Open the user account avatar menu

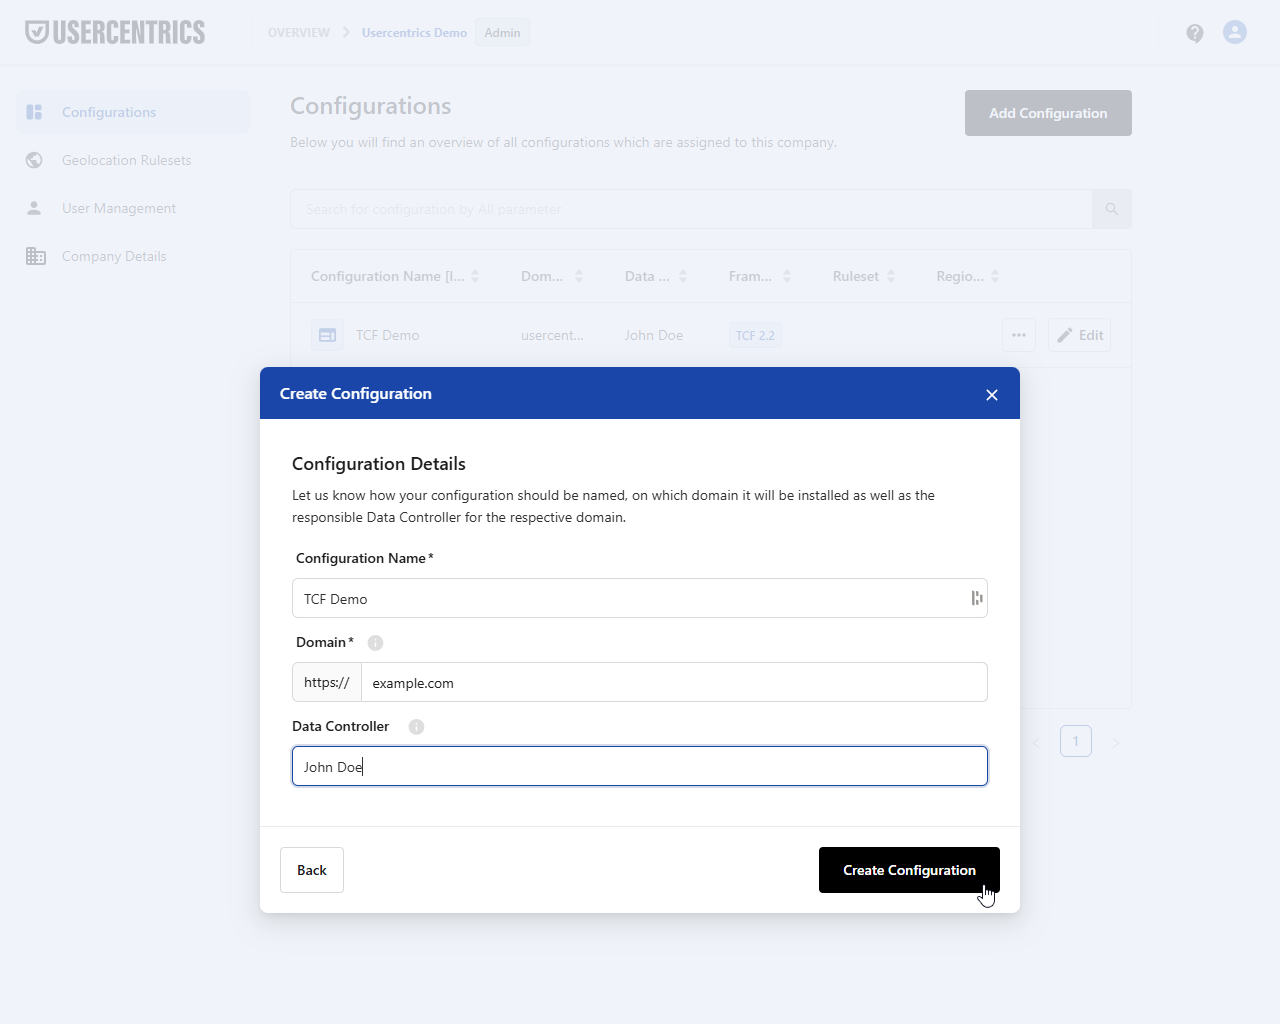tap(1235, 33)
